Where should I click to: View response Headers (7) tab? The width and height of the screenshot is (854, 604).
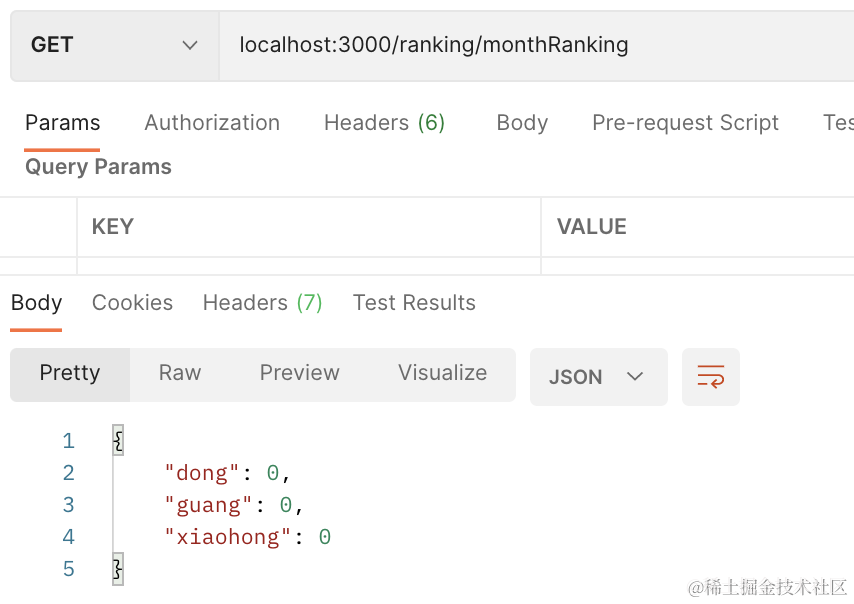(x=262, y=303)
